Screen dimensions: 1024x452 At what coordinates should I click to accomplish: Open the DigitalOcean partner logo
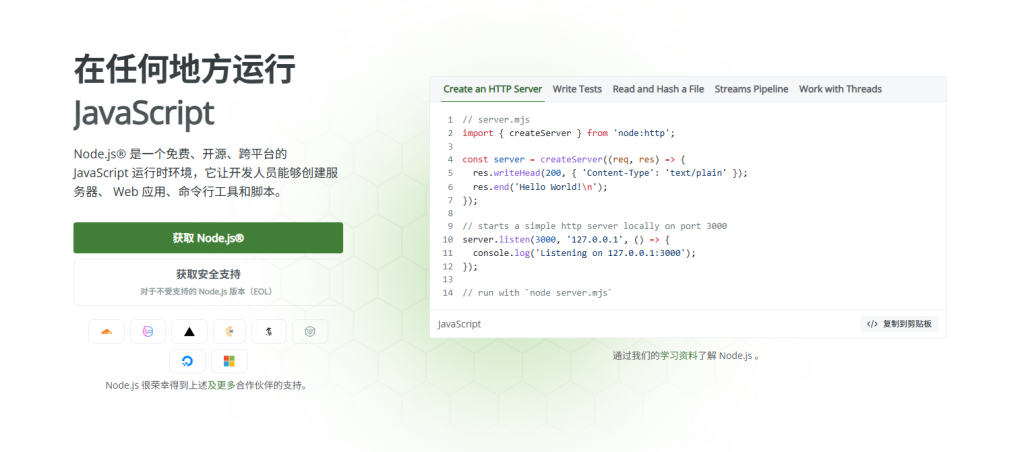(x=187, y=361)
